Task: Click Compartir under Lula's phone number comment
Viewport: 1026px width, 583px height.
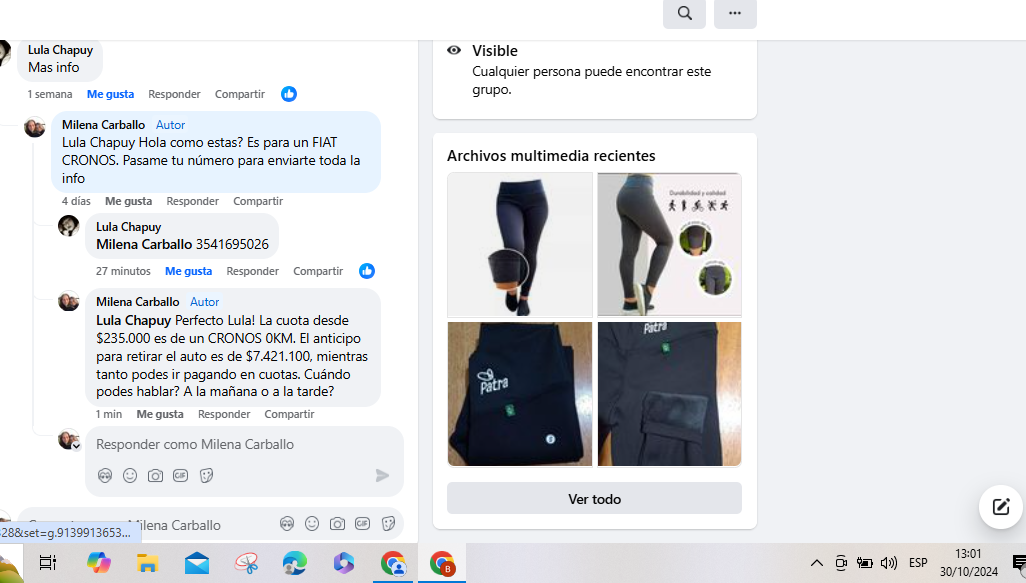Action: [x=318, y=271]
